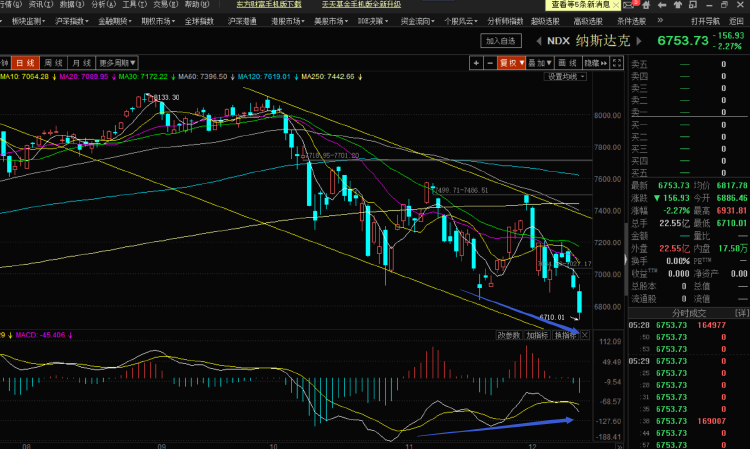Expand 个股风云 menu
Viewport: 750px width, 449px height.
point(461,21)
